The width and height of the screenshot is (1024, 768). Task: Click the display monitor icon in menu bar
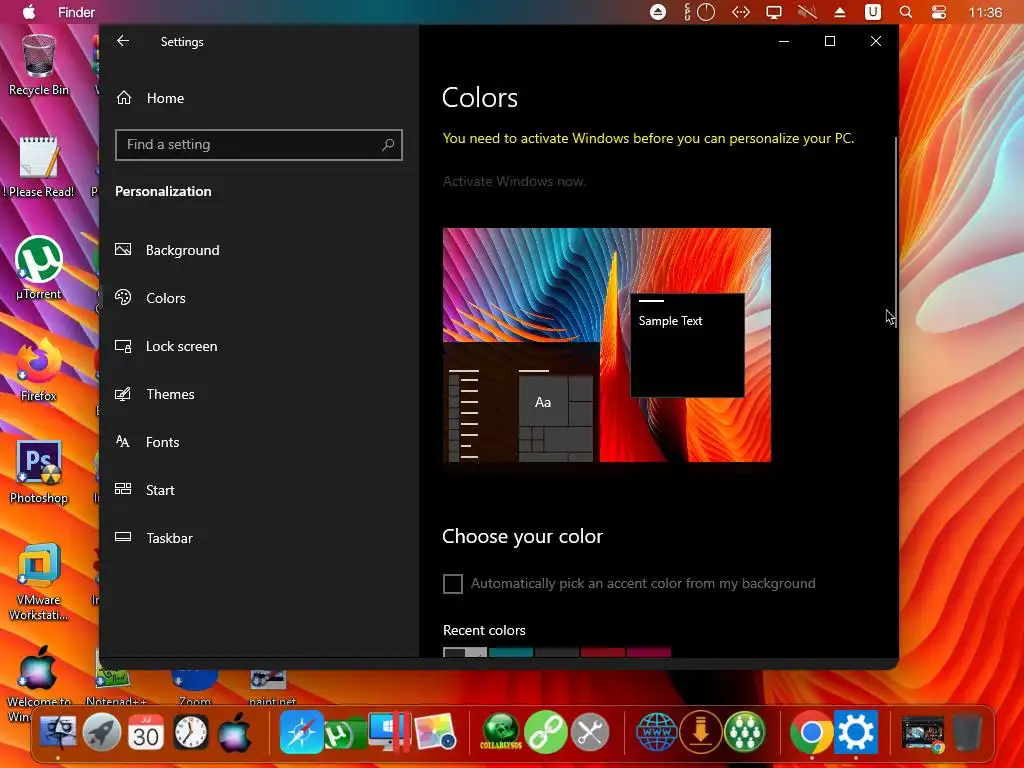point(774,12)
